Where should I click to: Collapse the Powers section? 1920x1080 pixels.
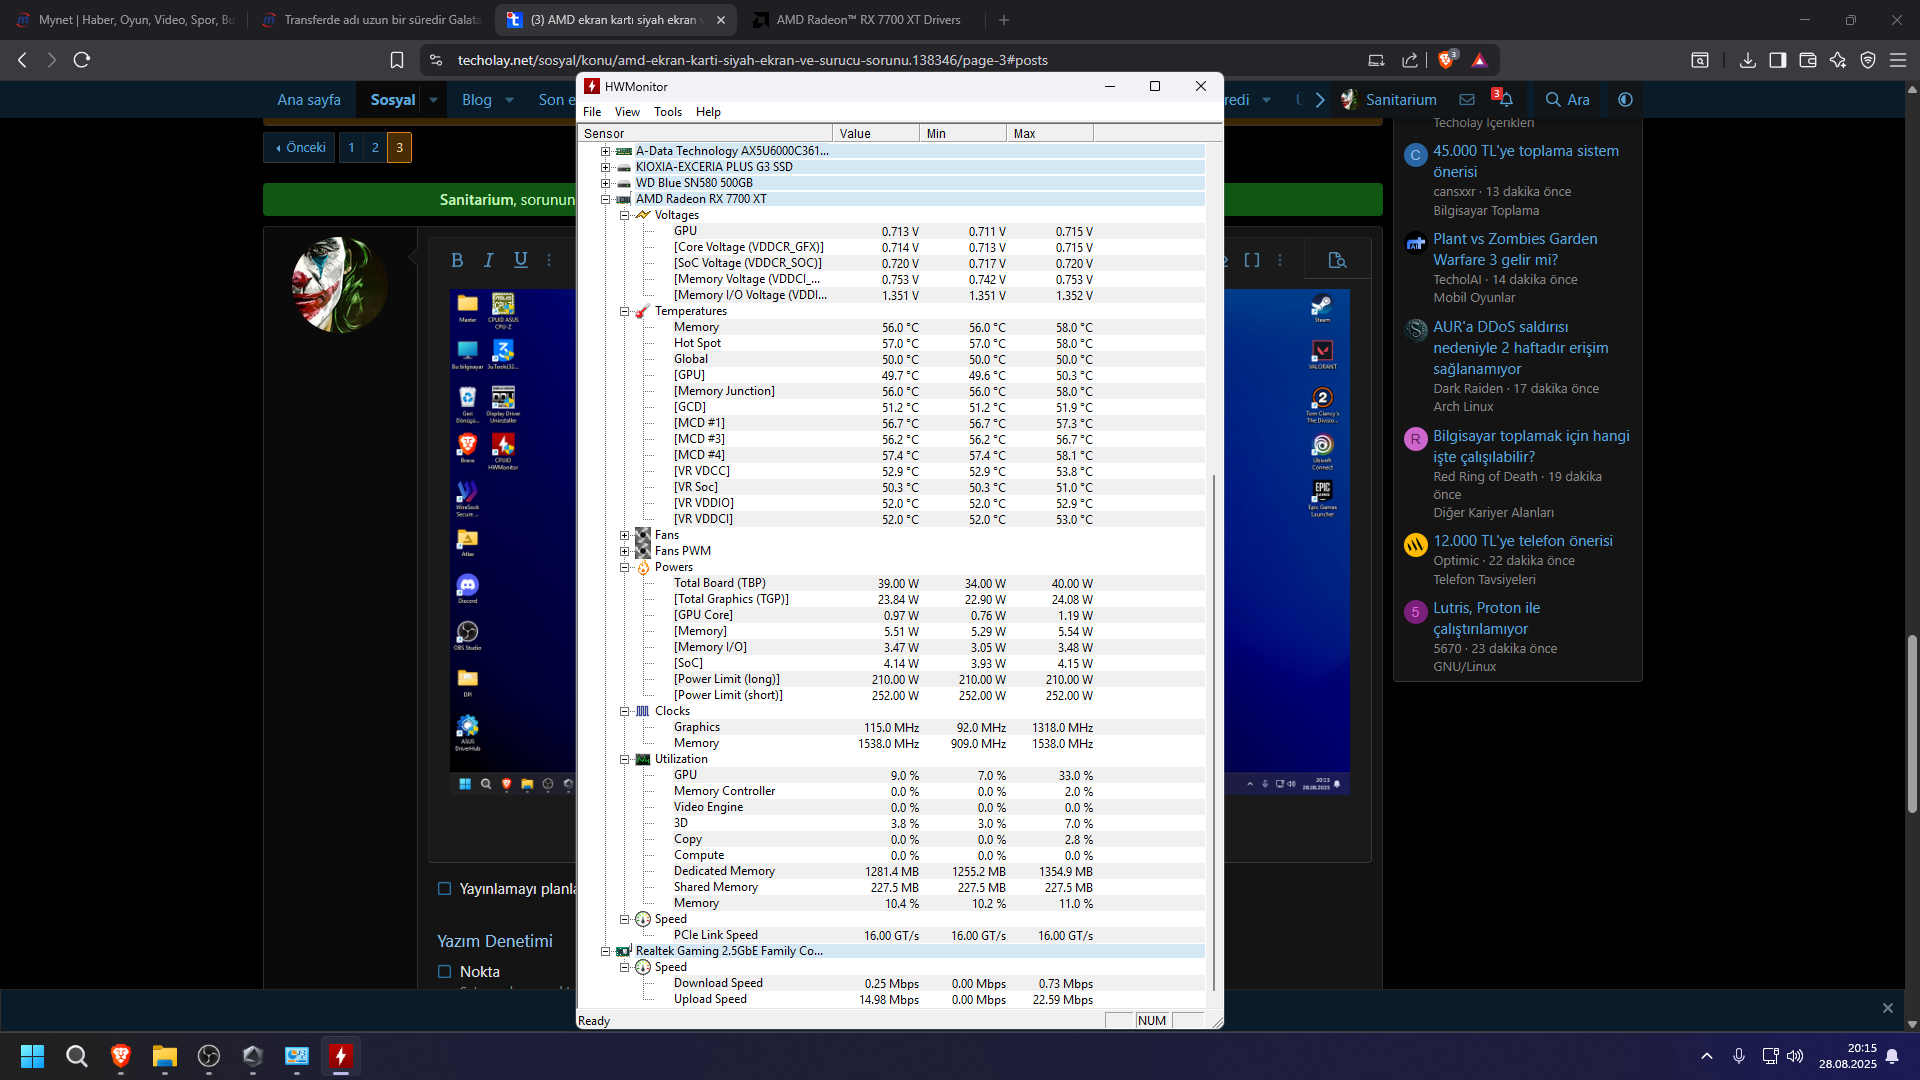click(624, 567)
